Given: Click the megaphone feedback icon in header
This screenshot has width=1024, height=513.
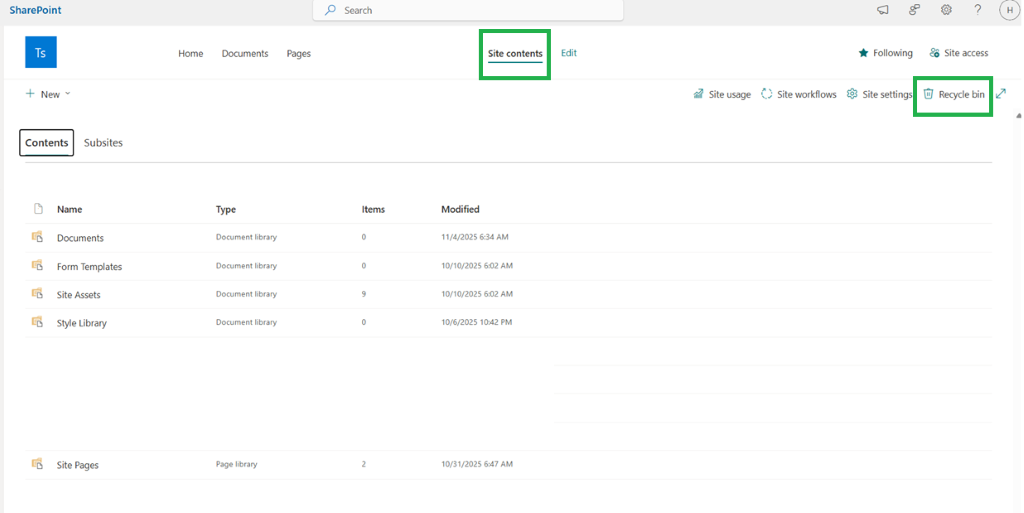Looking at the screenshot, I should point(882,10).
